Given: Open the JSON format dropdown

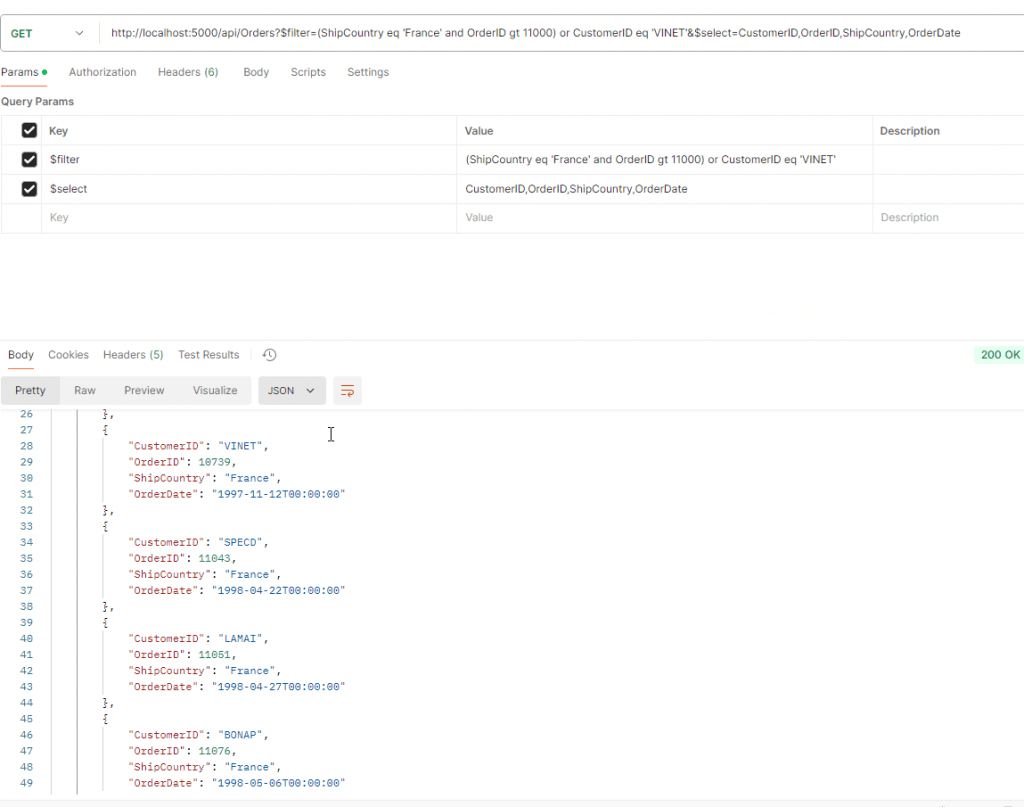Looking at the screenshot, I should [291, 391].
